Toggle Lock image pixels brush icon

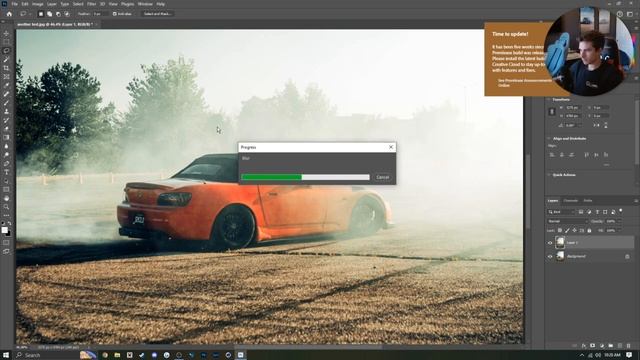coord(567,231)
